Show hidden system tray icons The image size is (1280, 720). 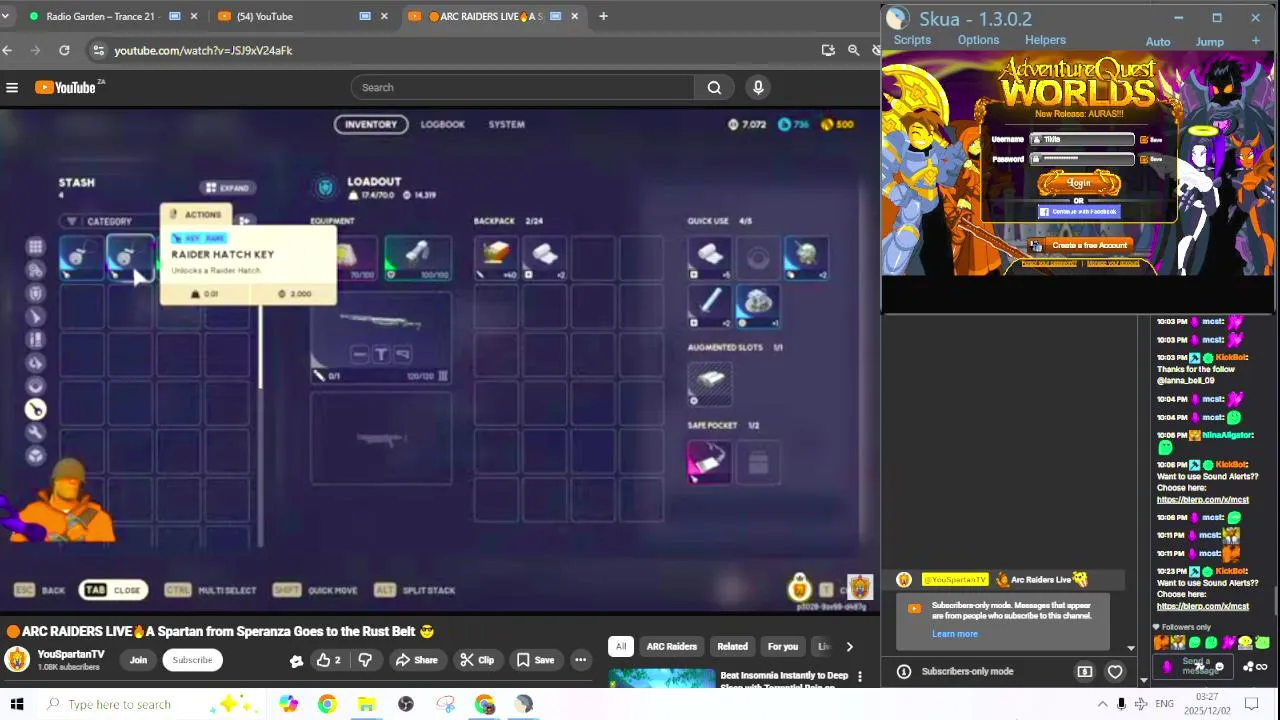pyautogui.click(x=1102, y=704)
